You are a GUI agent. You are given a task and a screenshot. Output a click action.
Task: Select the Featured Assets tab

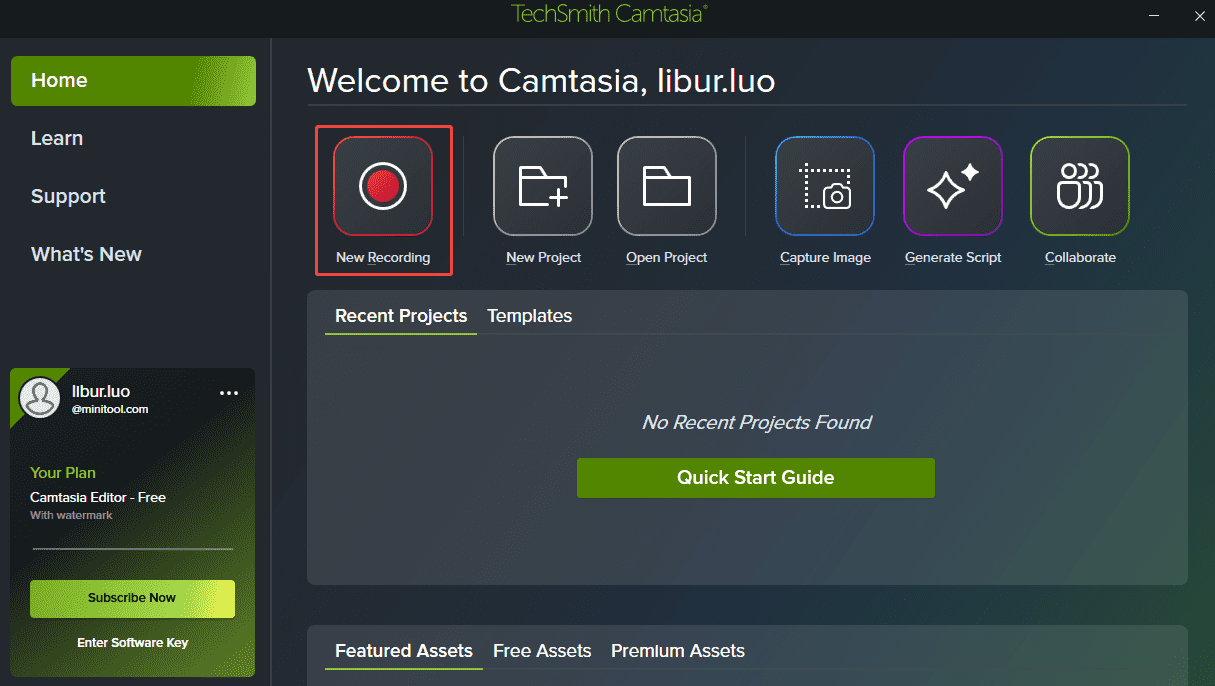403,650
